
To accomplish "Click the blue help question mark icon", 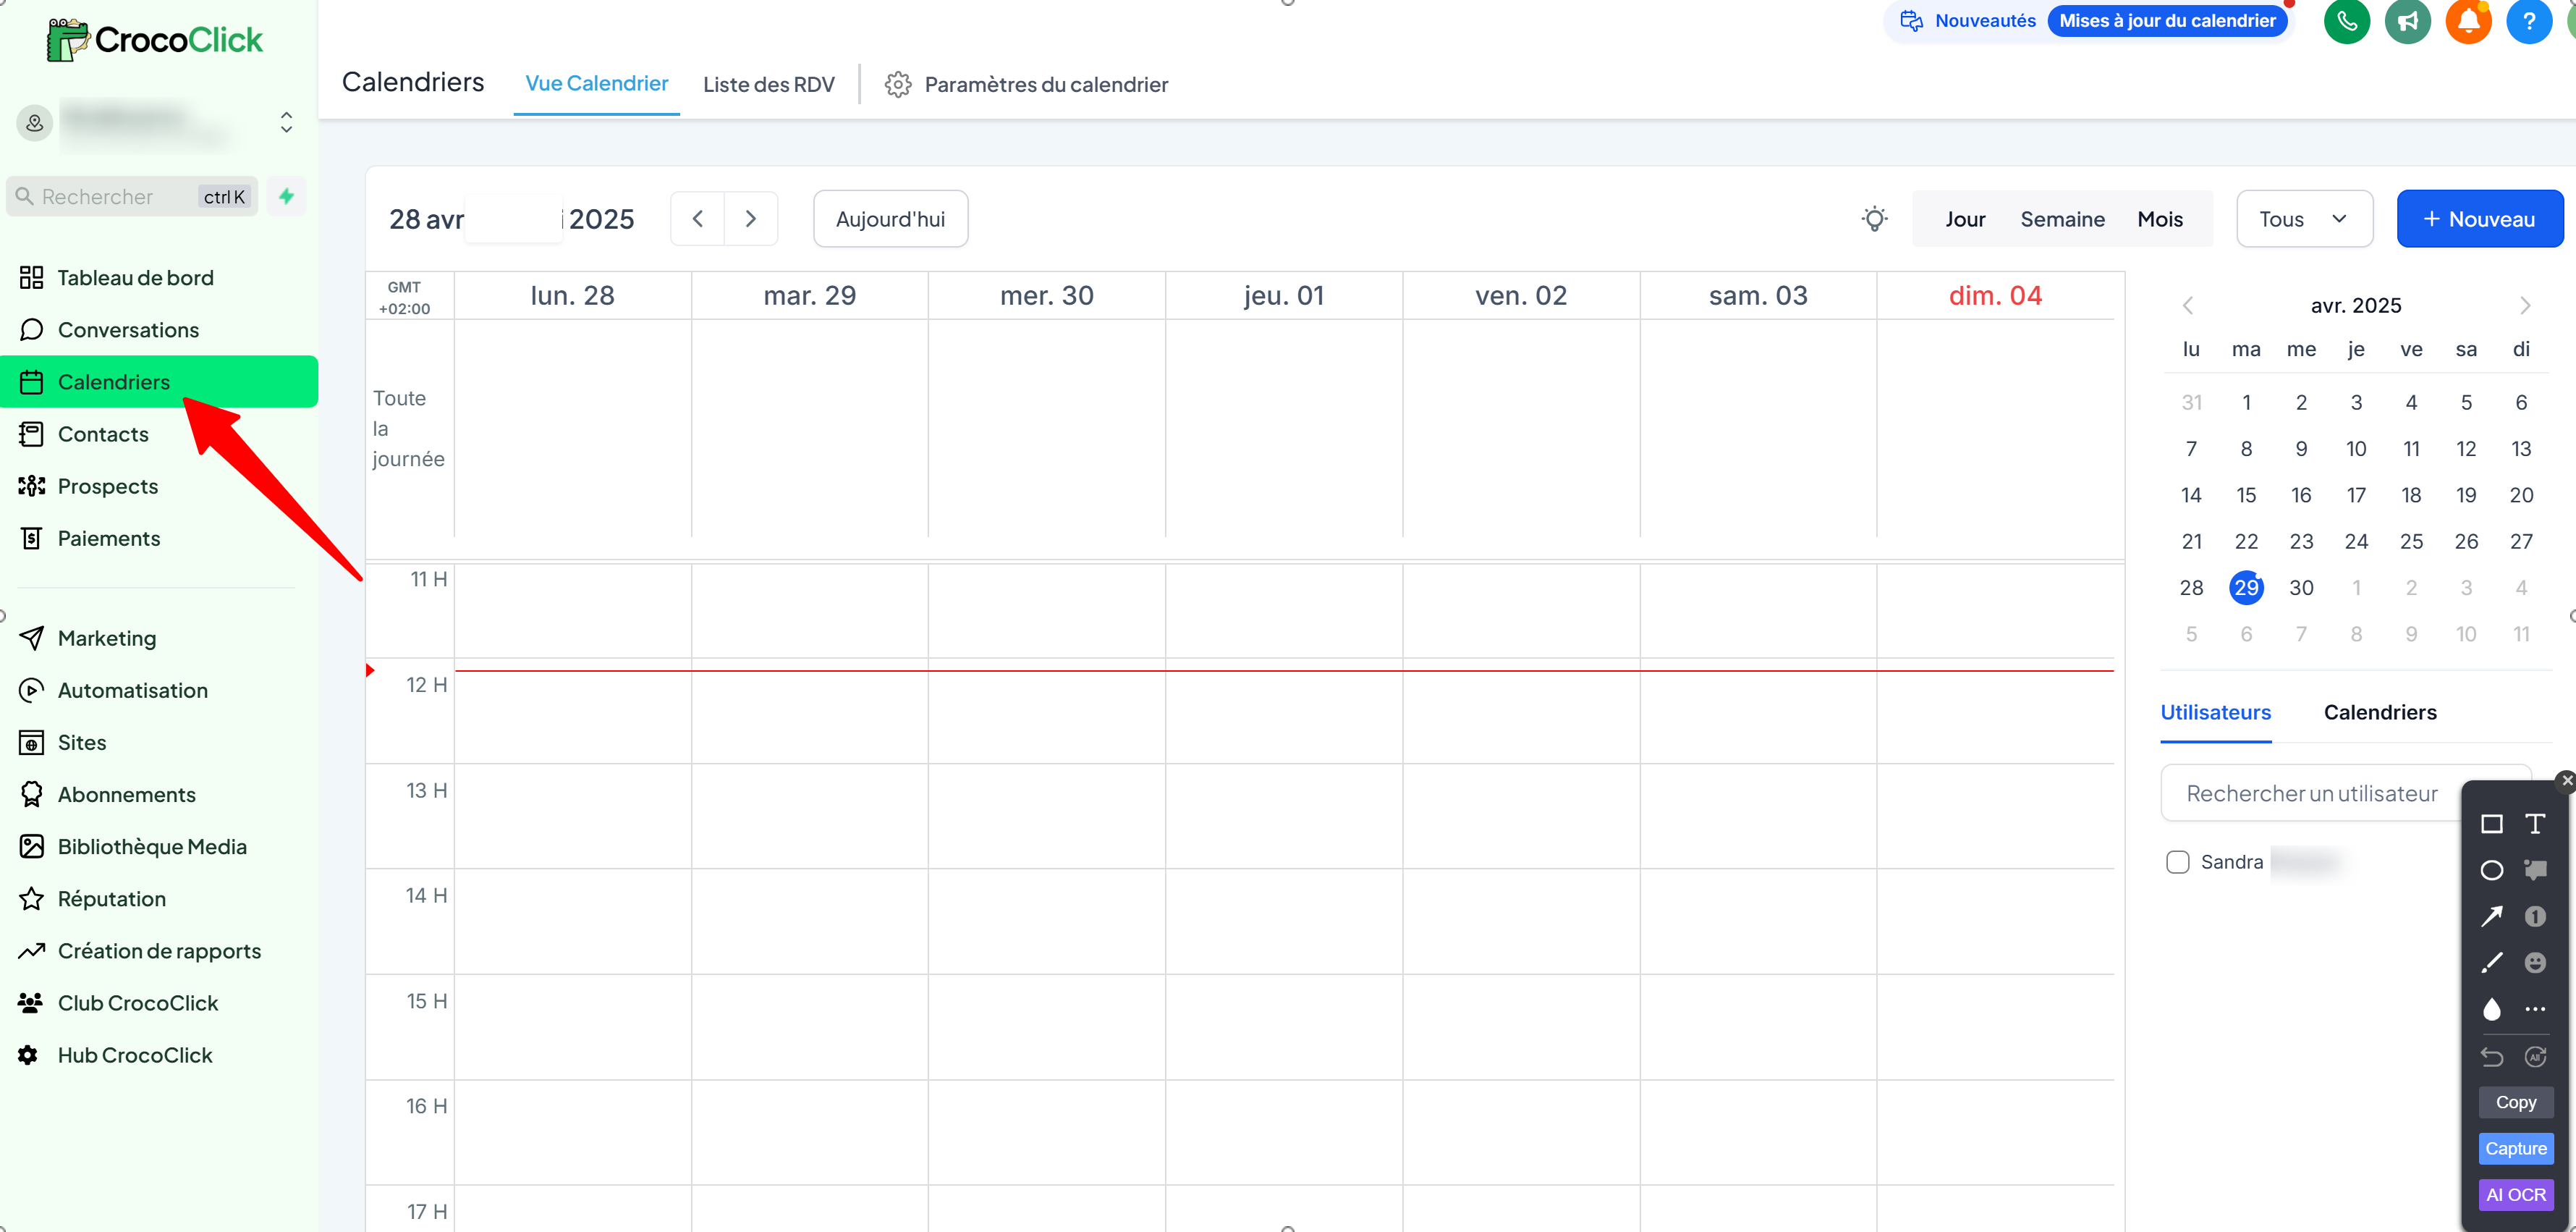I will 2529,21.
